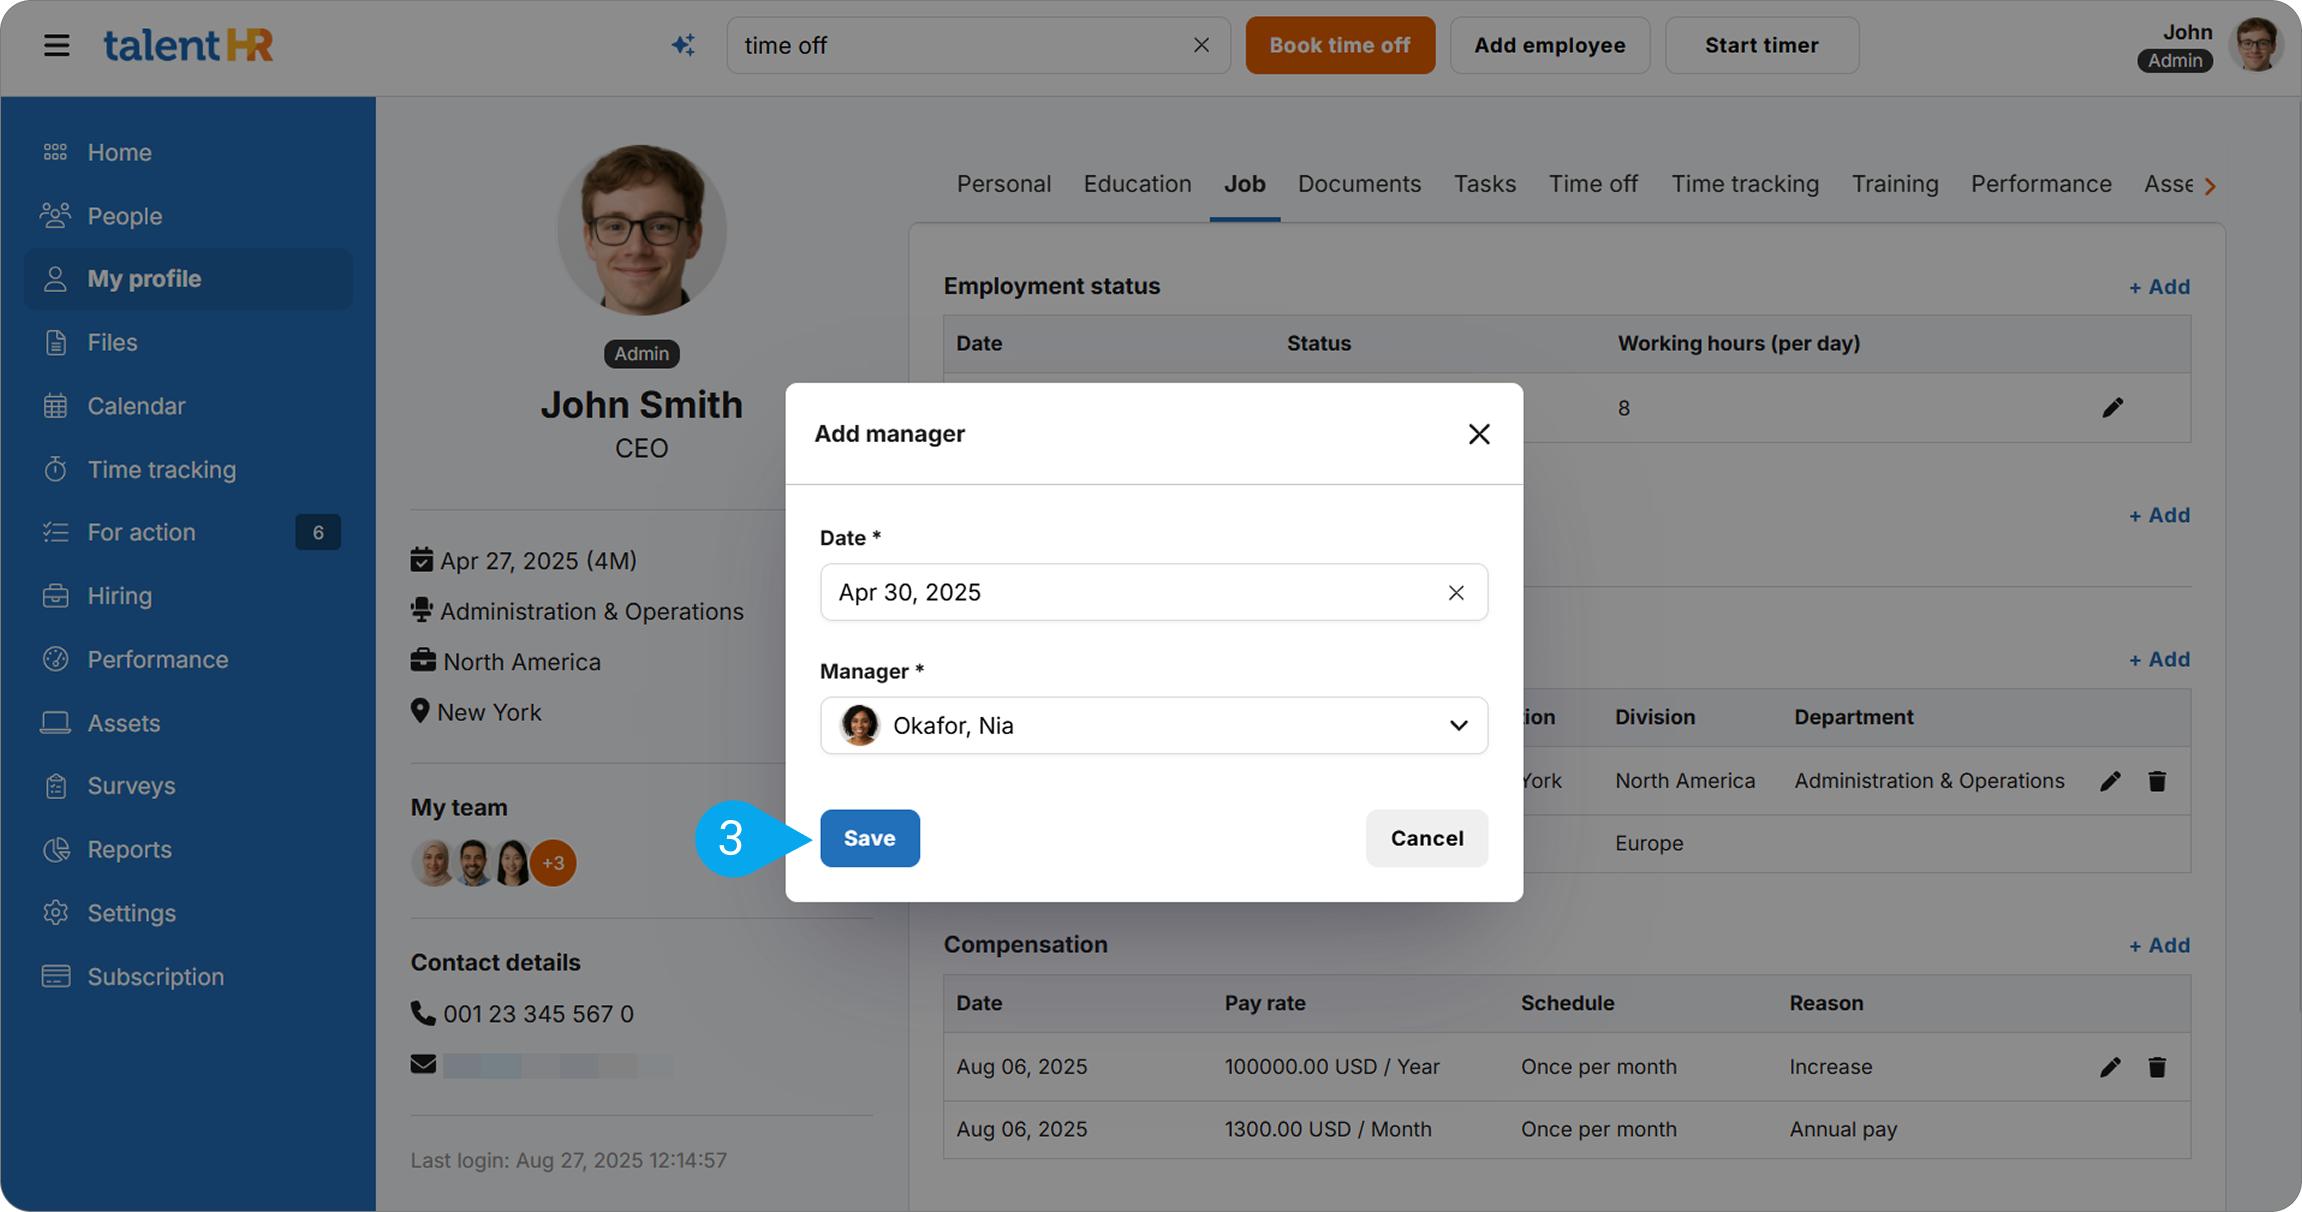Viewport: 2302px width, 1212px height.
Task: Open Book time off
Action: pos(1340,45)
